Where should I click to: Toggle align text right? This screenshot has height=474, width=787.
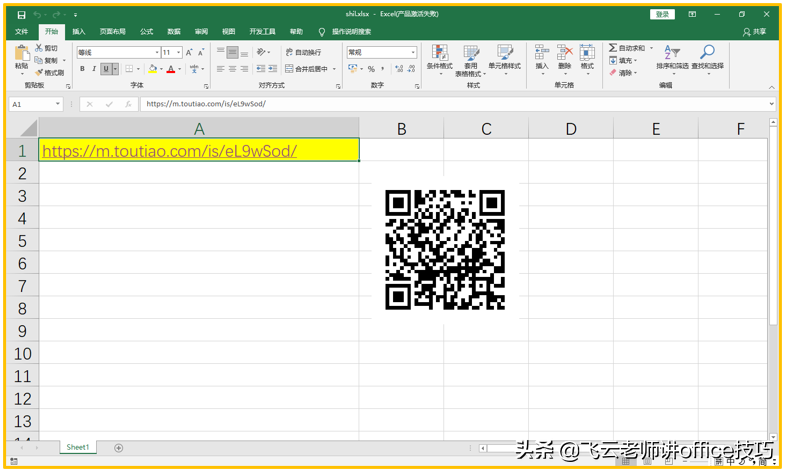[x=244, y=69]
